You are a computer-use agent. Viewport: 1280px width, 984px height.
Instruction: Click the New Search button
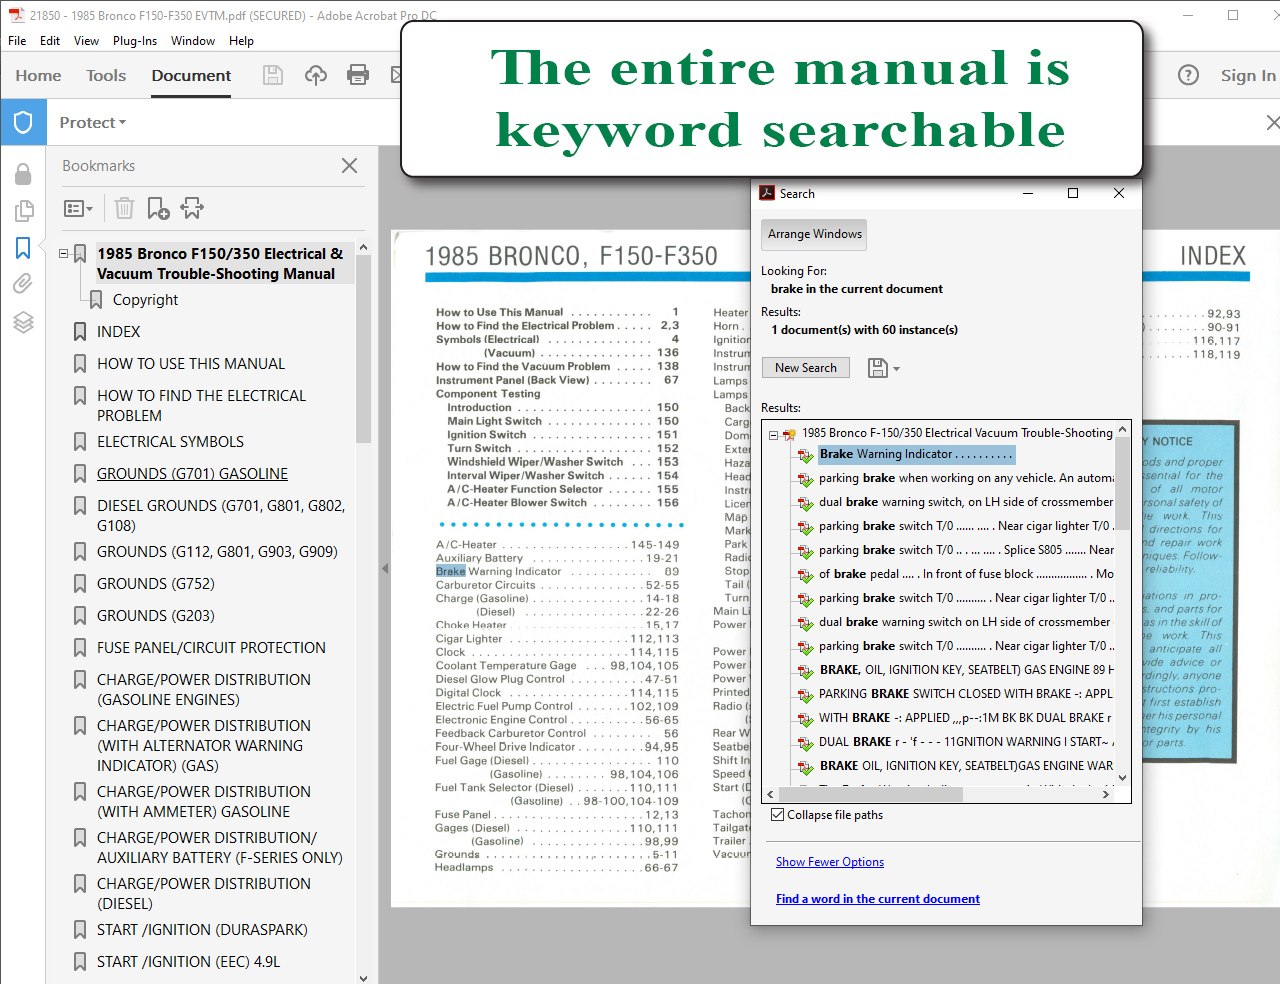pyautogui.click(x=806, y=368)
